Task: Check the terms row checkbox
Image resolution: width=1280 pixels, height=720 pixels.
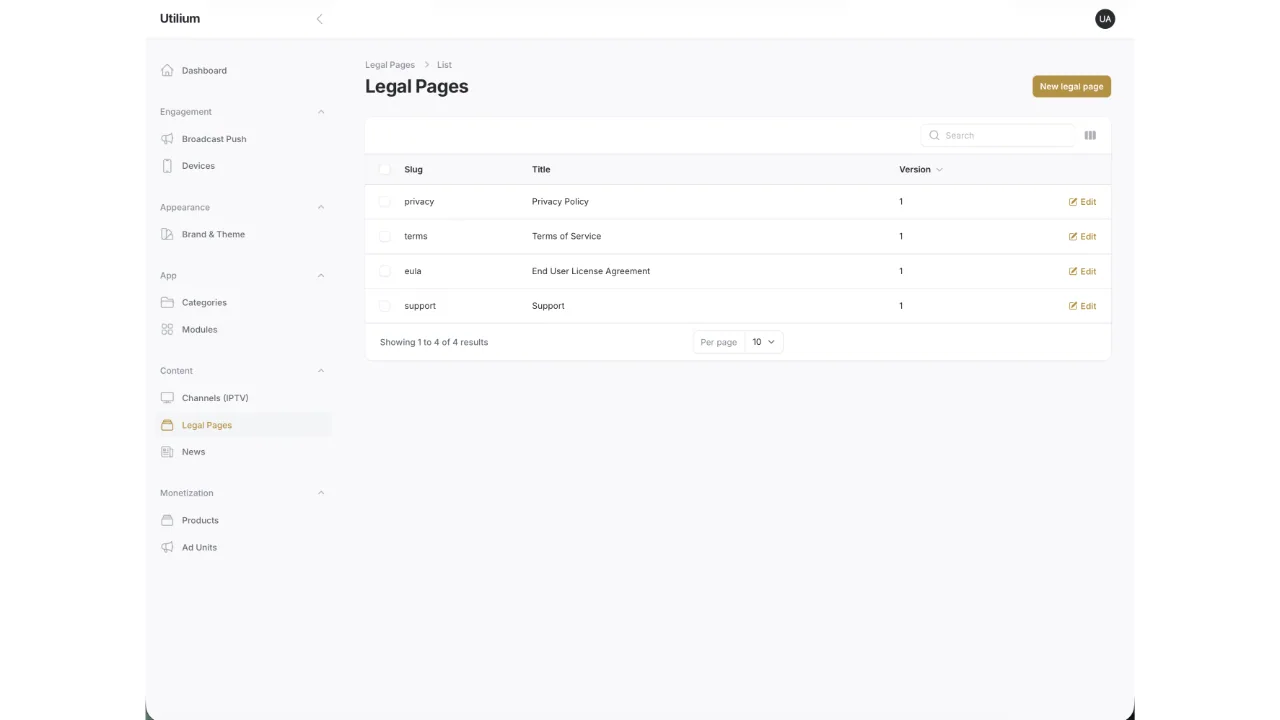Action: pos(385,237)
